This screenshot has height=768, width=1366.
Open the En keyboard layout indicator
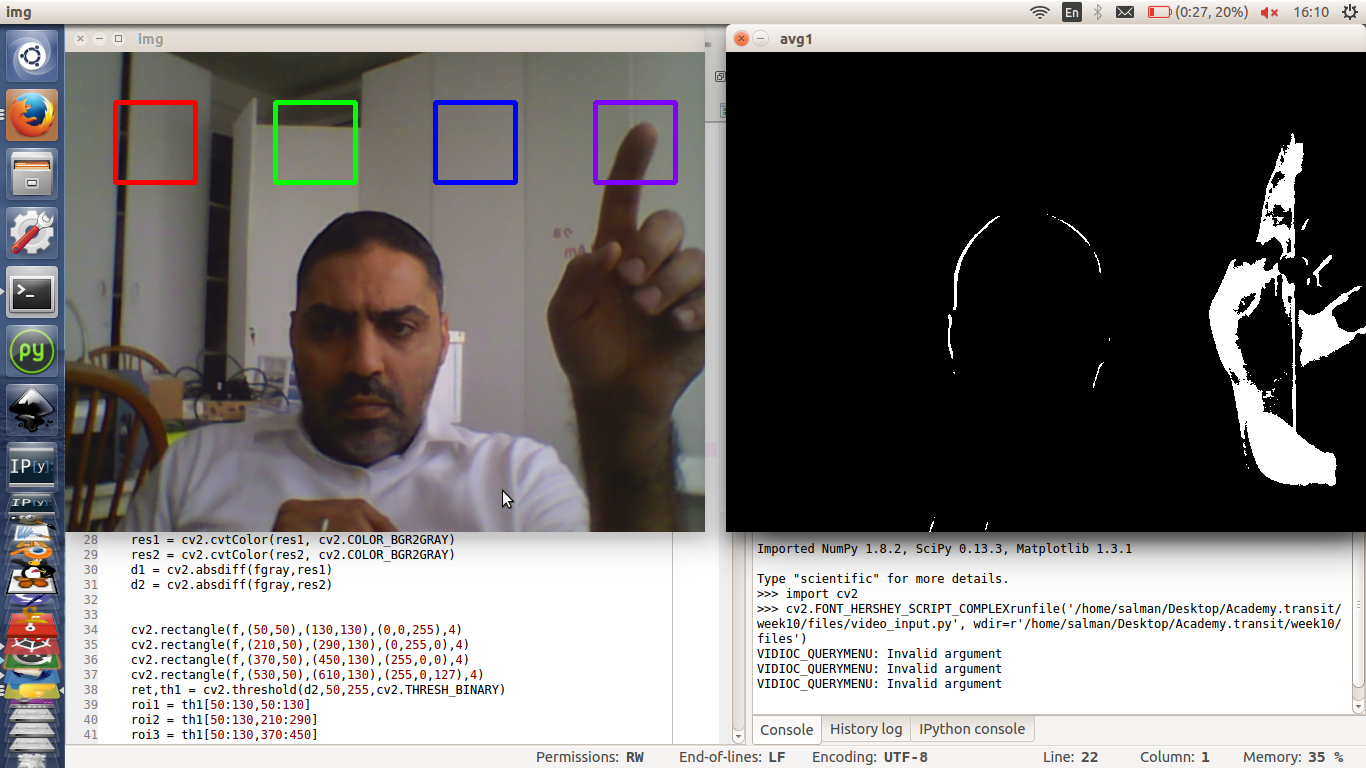click(x=1072, y=12)
